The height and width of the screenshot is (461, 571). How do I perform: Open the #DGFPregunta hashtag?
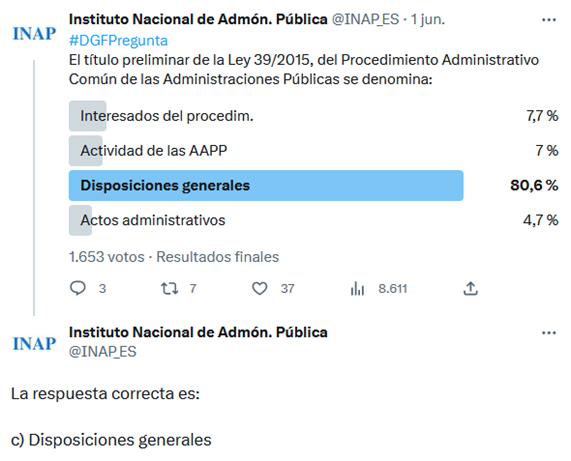[x=118, y=40]
